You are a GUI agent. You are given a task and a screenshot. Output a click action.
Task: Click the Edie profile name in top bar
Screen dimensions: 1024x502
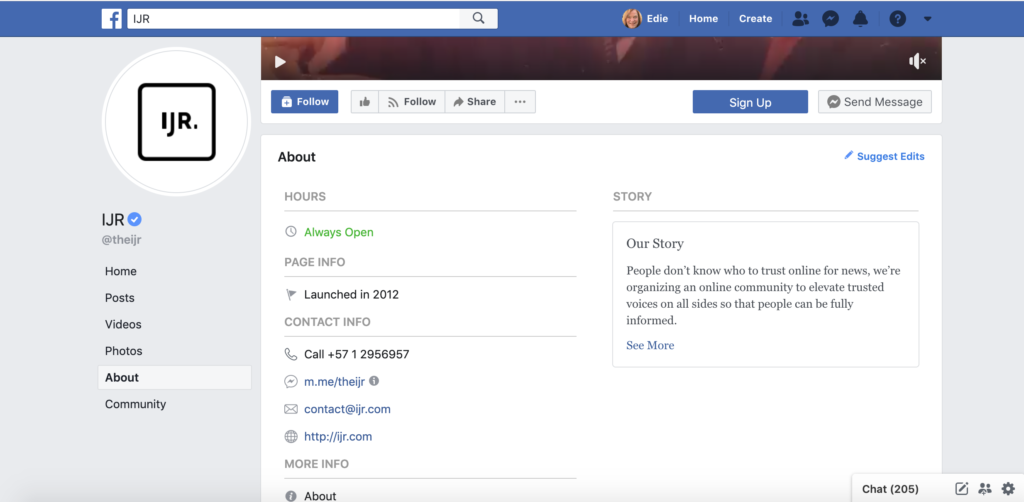657,19
